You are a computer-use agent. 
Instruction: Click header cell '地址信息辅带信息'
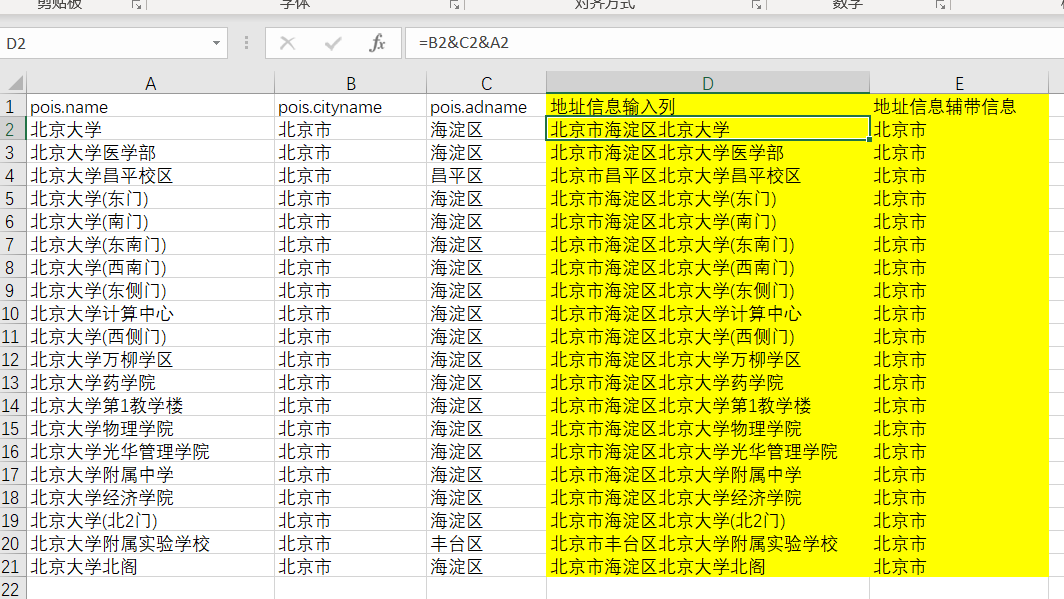point(959,107)
